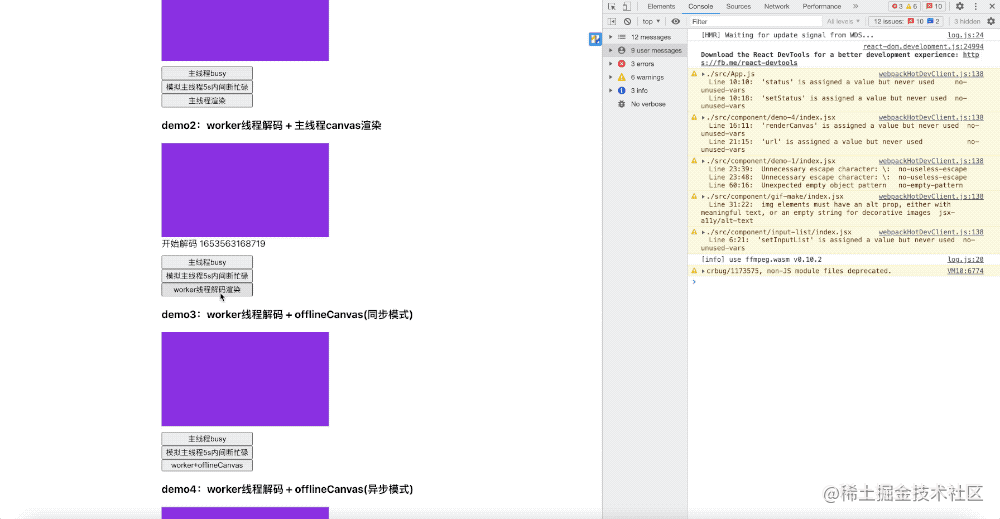Viewport: 1000px width, 519px height.
Task: Click blue info icon for 3 info
Action: point(622,91)
